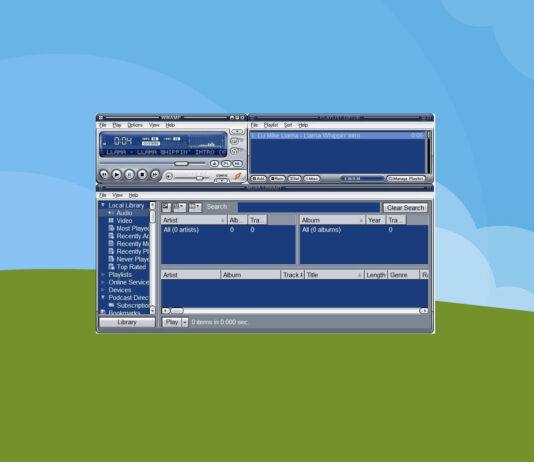Open the dropdown arrow next to Play

pos(185,322)
